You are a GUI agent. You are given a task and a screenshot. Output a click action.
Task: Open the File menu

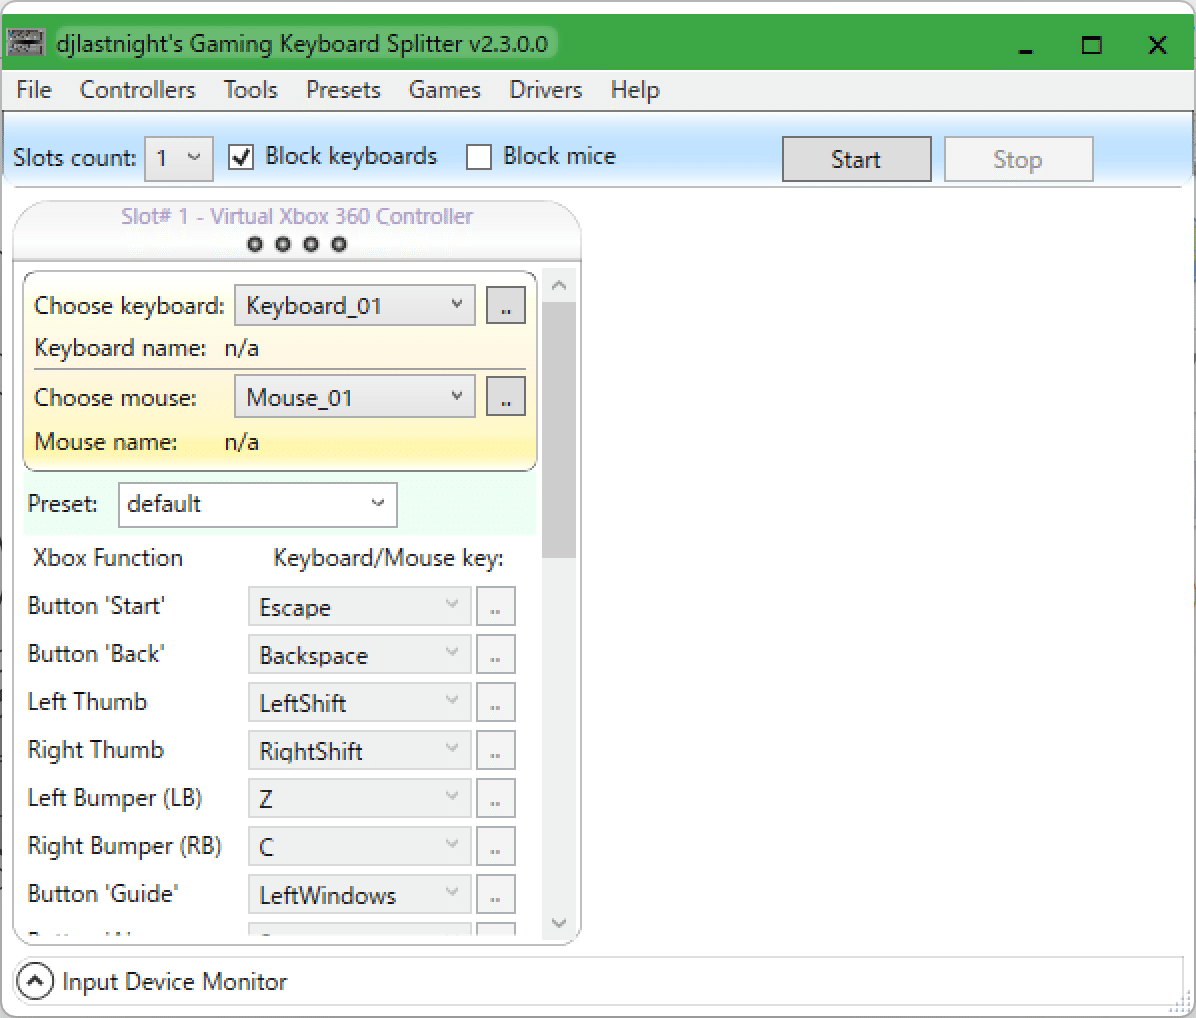34,90
